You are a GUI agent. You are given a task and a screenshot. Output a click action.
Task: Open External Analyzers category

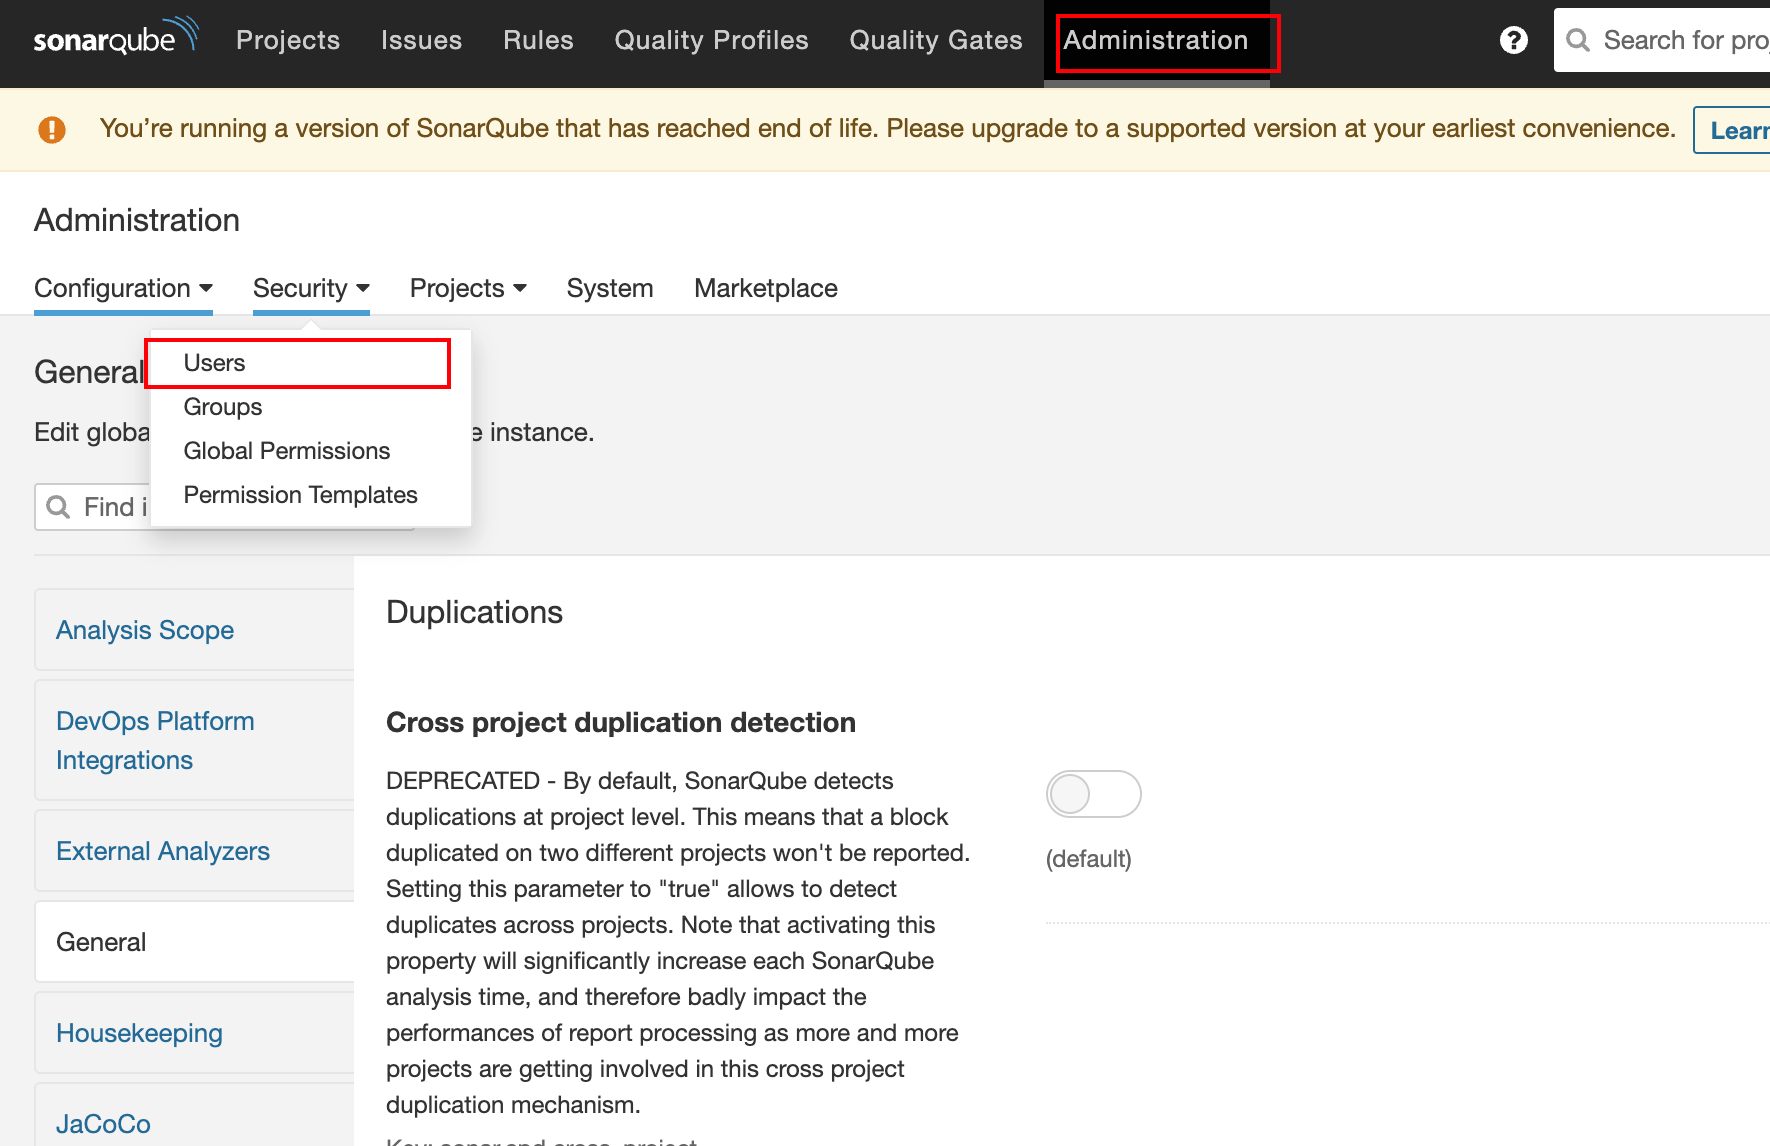[x=195, y=851]
